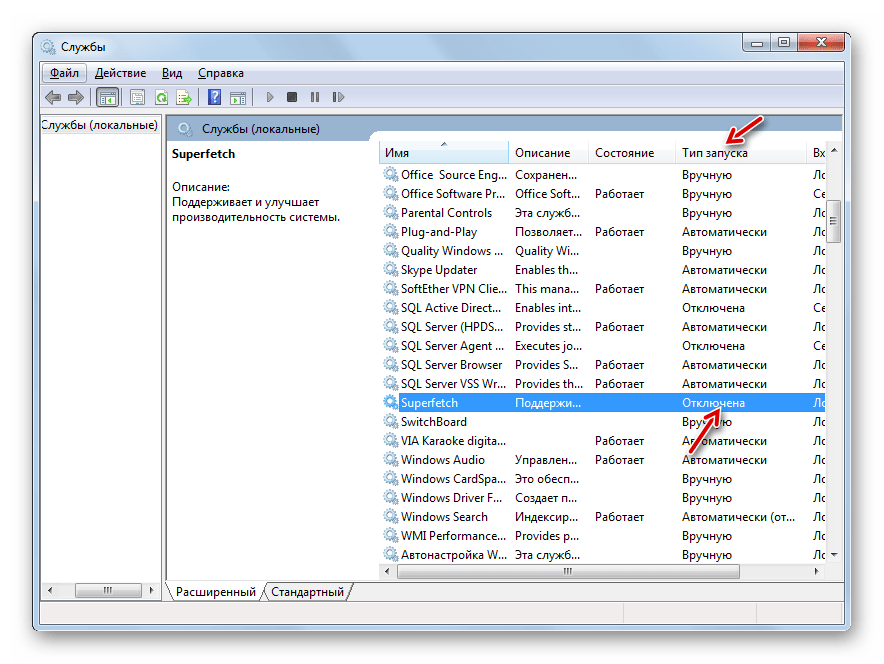The height and width of the screenshot is (664, 884).
Task: Click Автоматически (от... in Windows Search row
Action: [x=738, y=516]
